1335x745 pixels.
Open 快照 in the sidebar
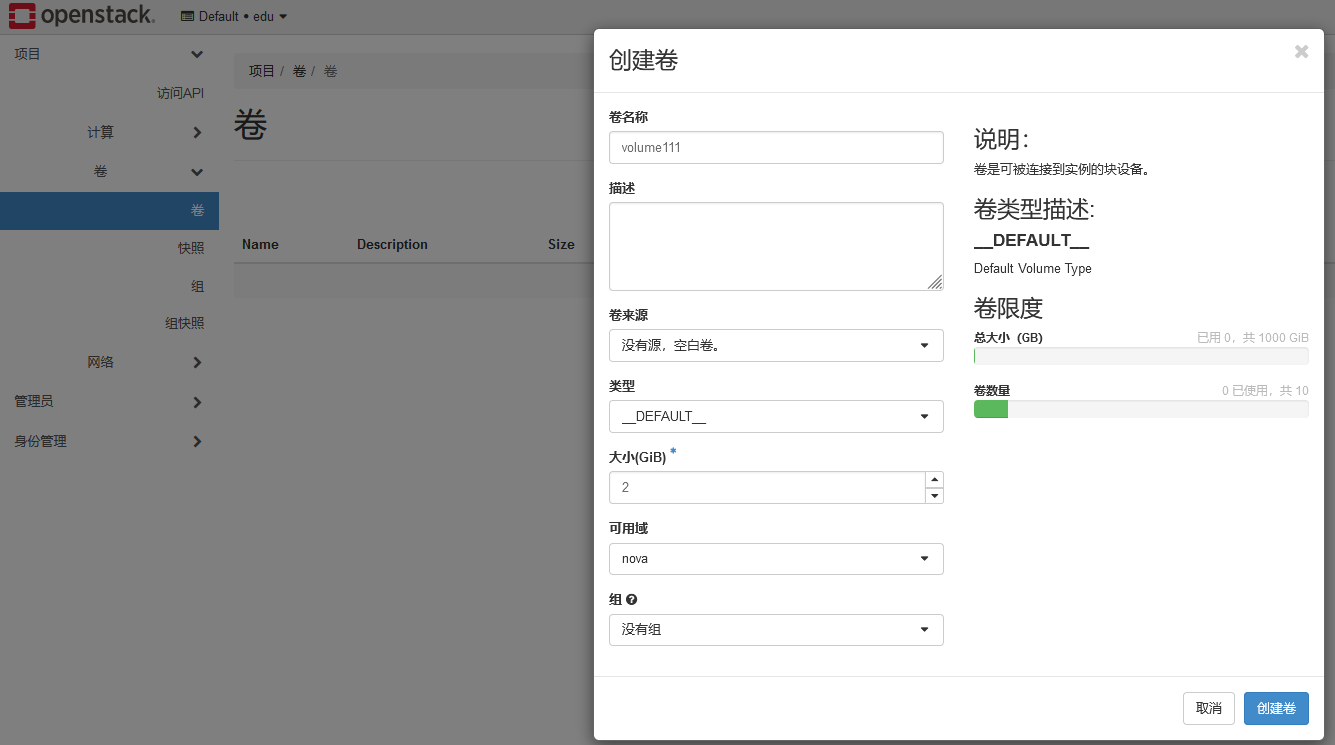pyautogui.click(x=190, y=248)
